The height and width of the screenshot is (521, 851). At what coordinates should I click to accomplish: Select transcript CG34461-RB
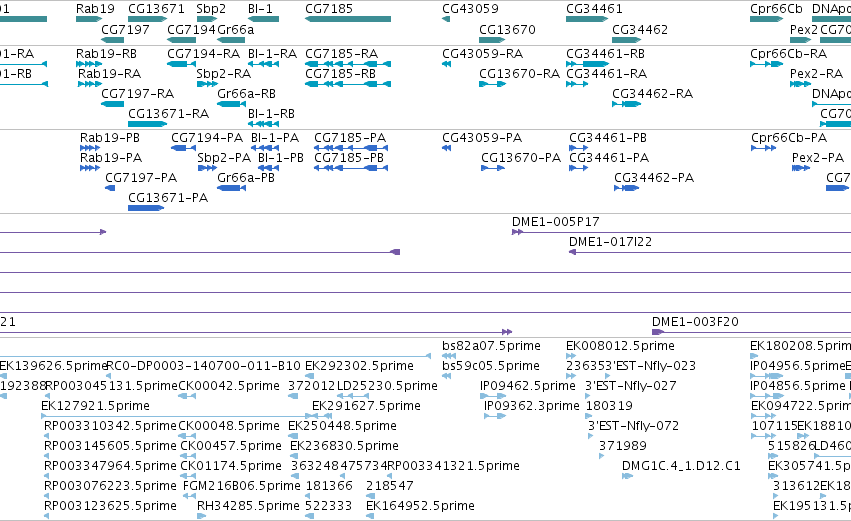(x=587, y=64)
